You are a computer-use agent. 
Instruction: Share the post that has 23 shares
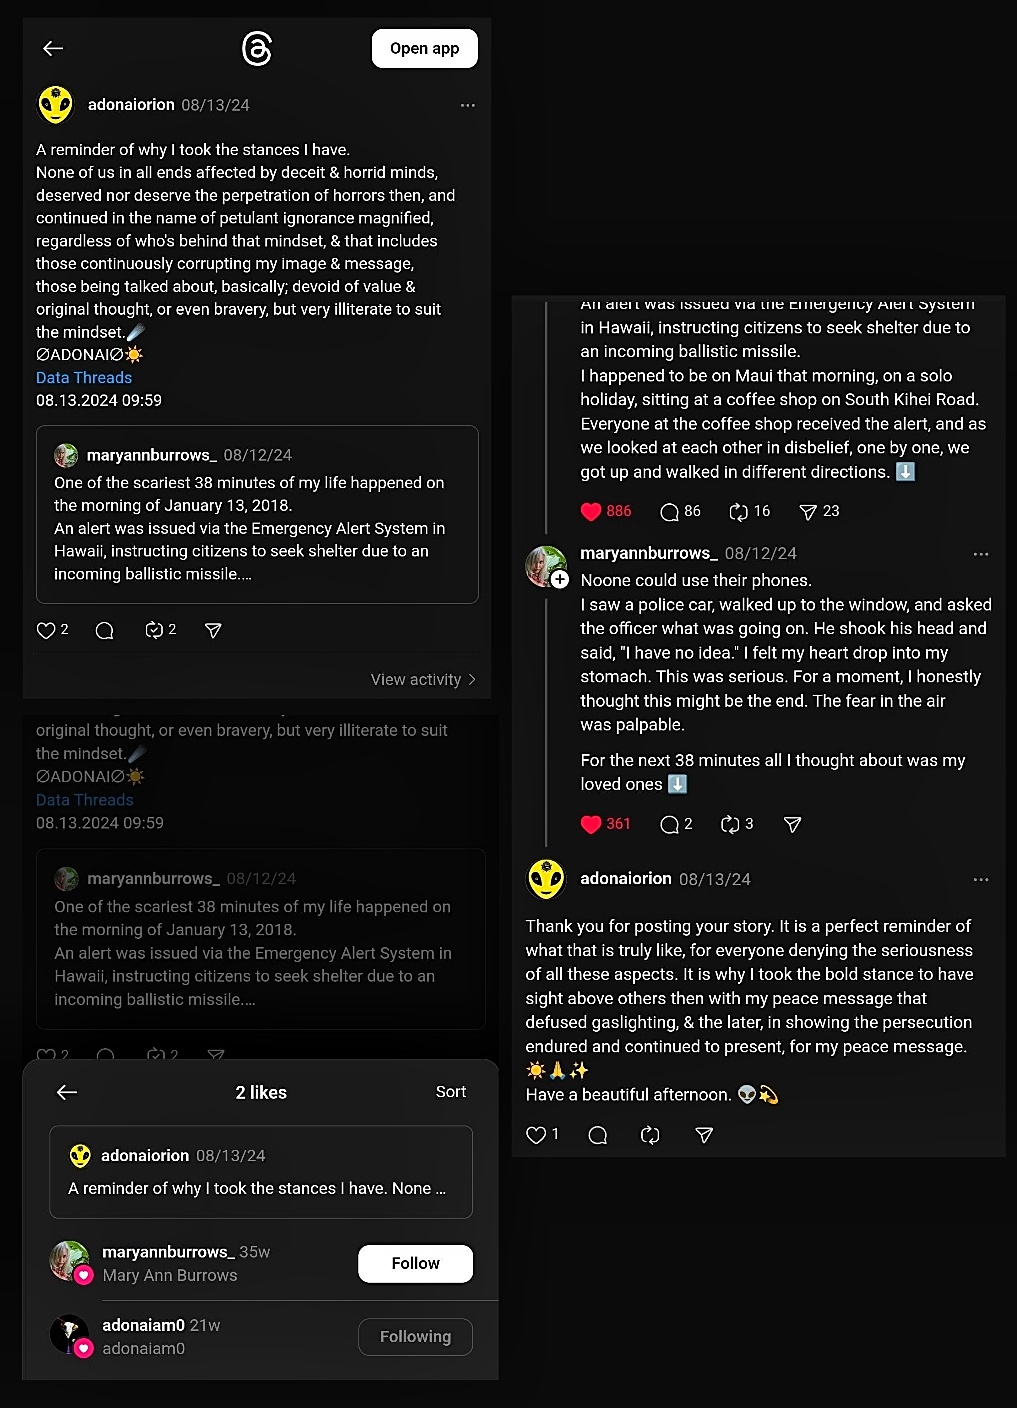point(808,512)
